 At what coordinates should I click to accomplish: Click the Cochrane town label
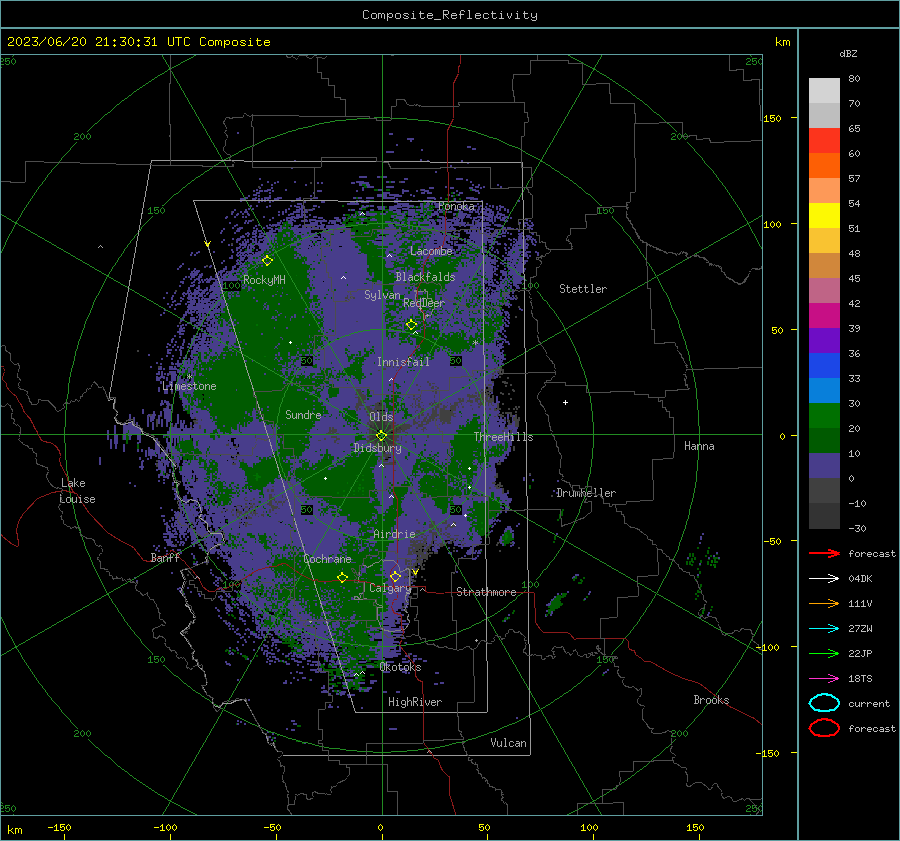click(327, 559)
